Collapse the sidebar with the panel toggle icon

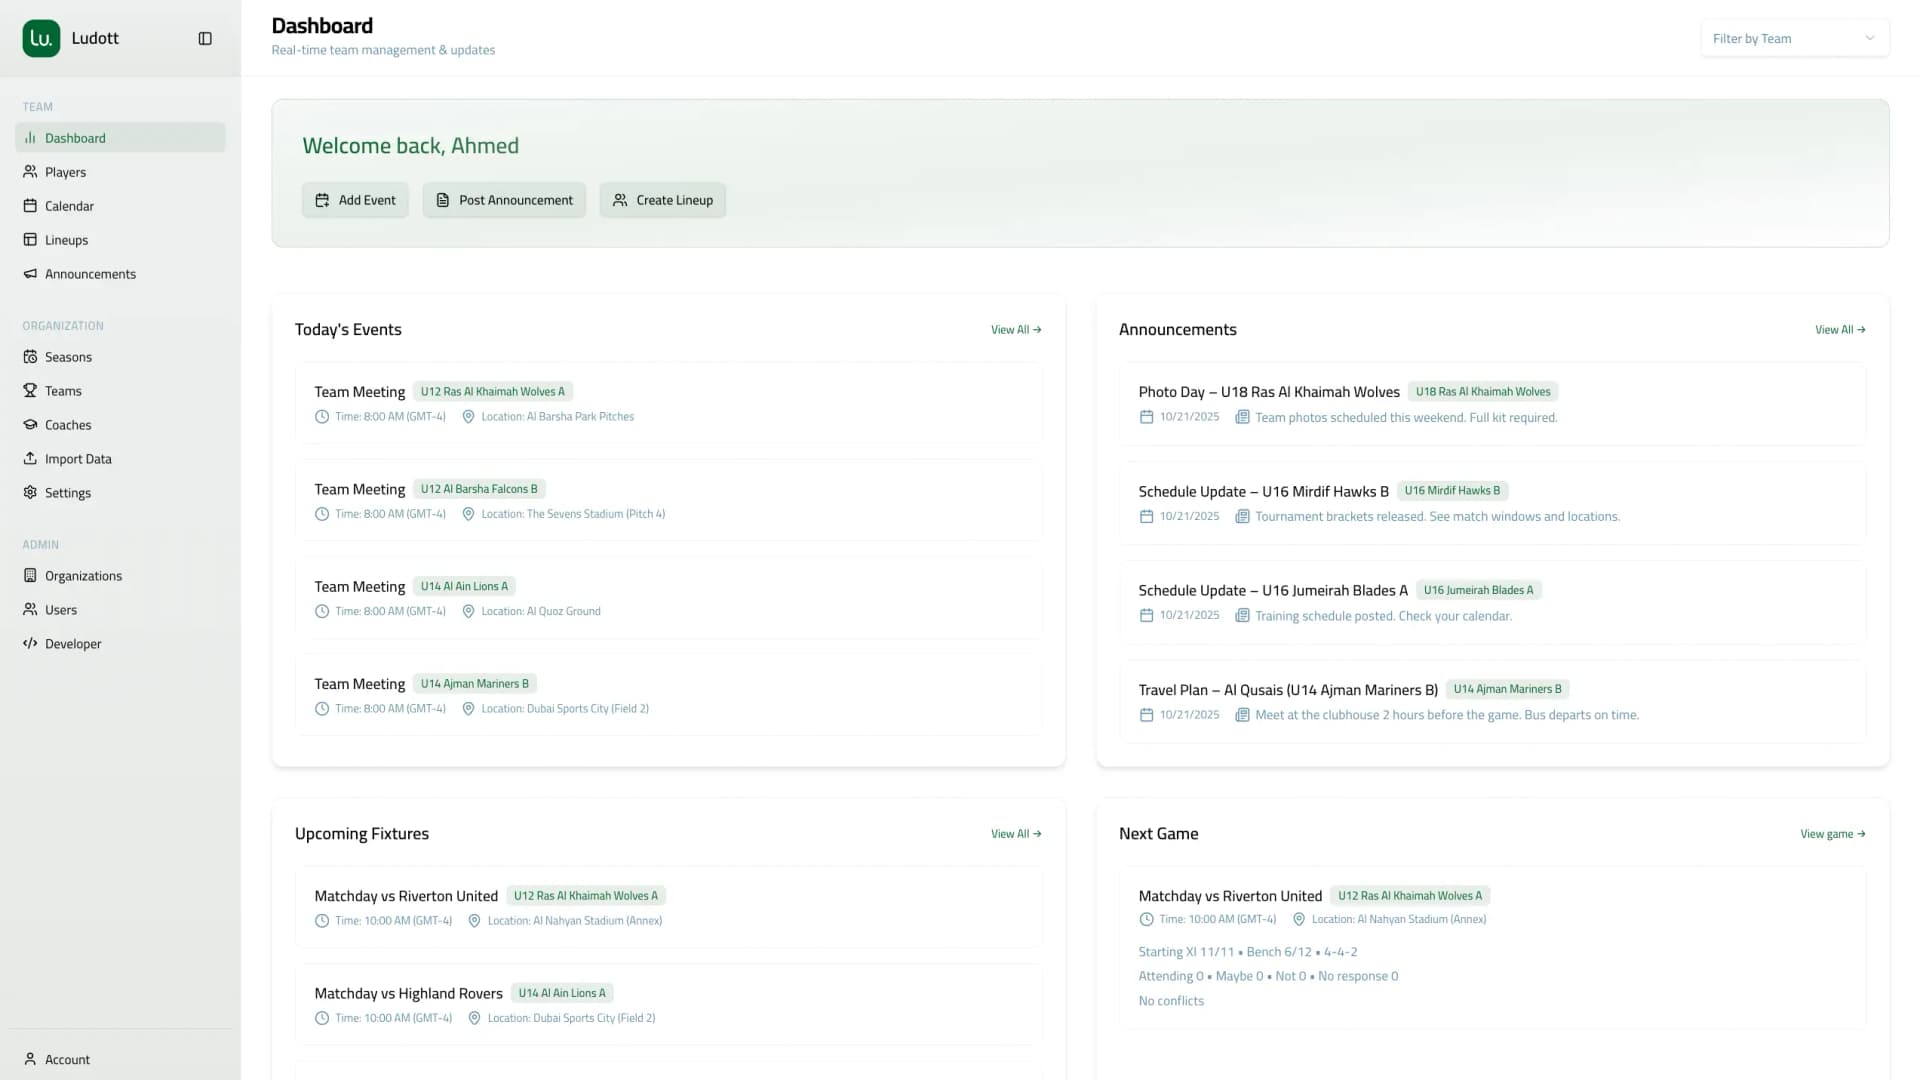pos(205,38)
